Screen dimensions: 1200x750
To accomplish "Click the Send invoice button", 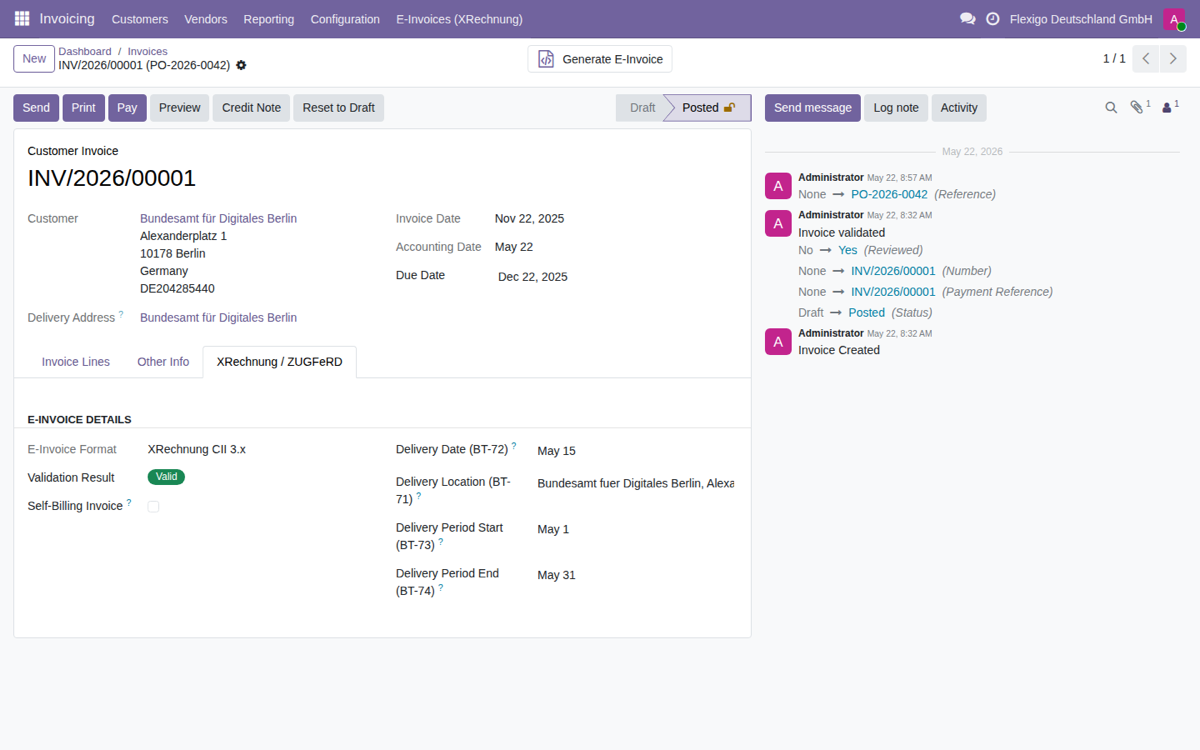I will tap(36, 108).
